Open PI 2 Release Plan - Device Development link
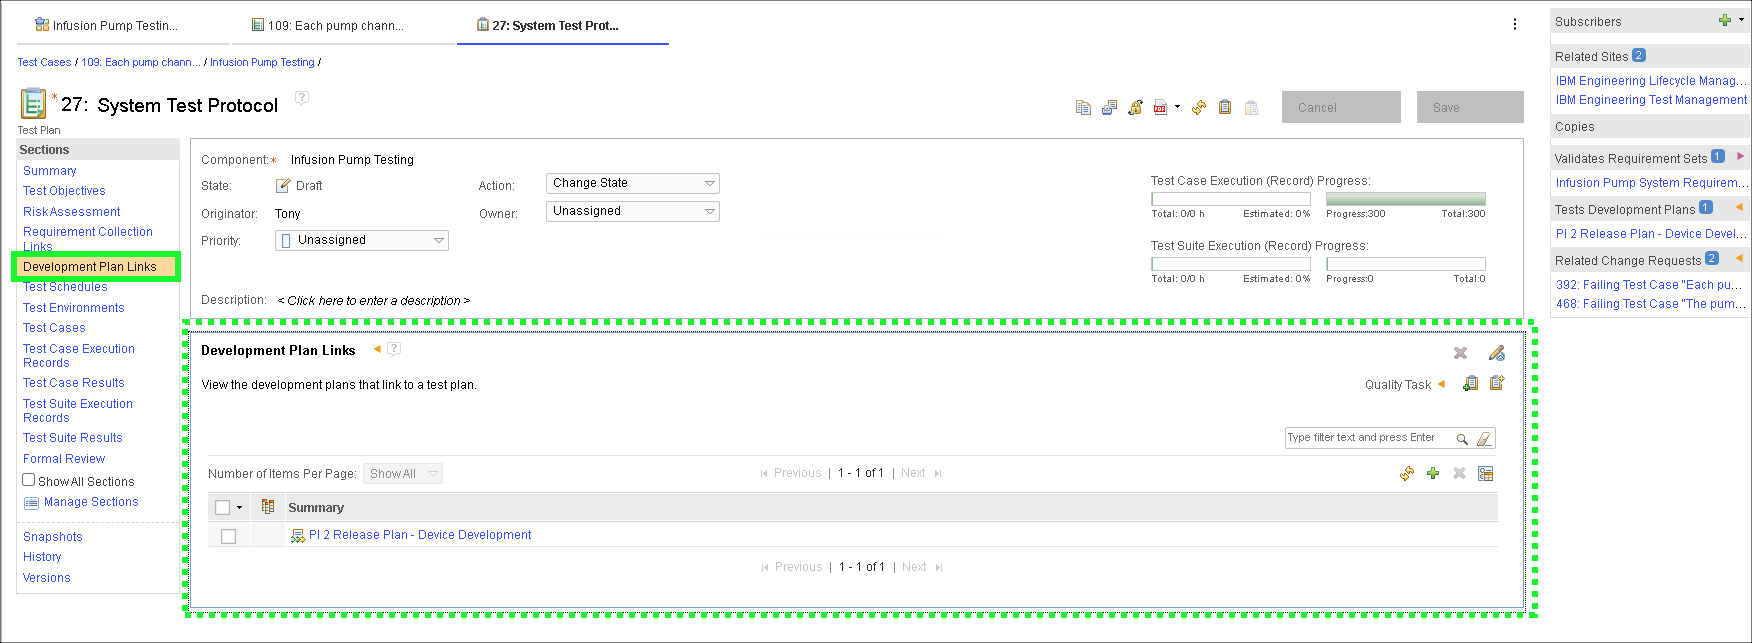 (420, 536)
